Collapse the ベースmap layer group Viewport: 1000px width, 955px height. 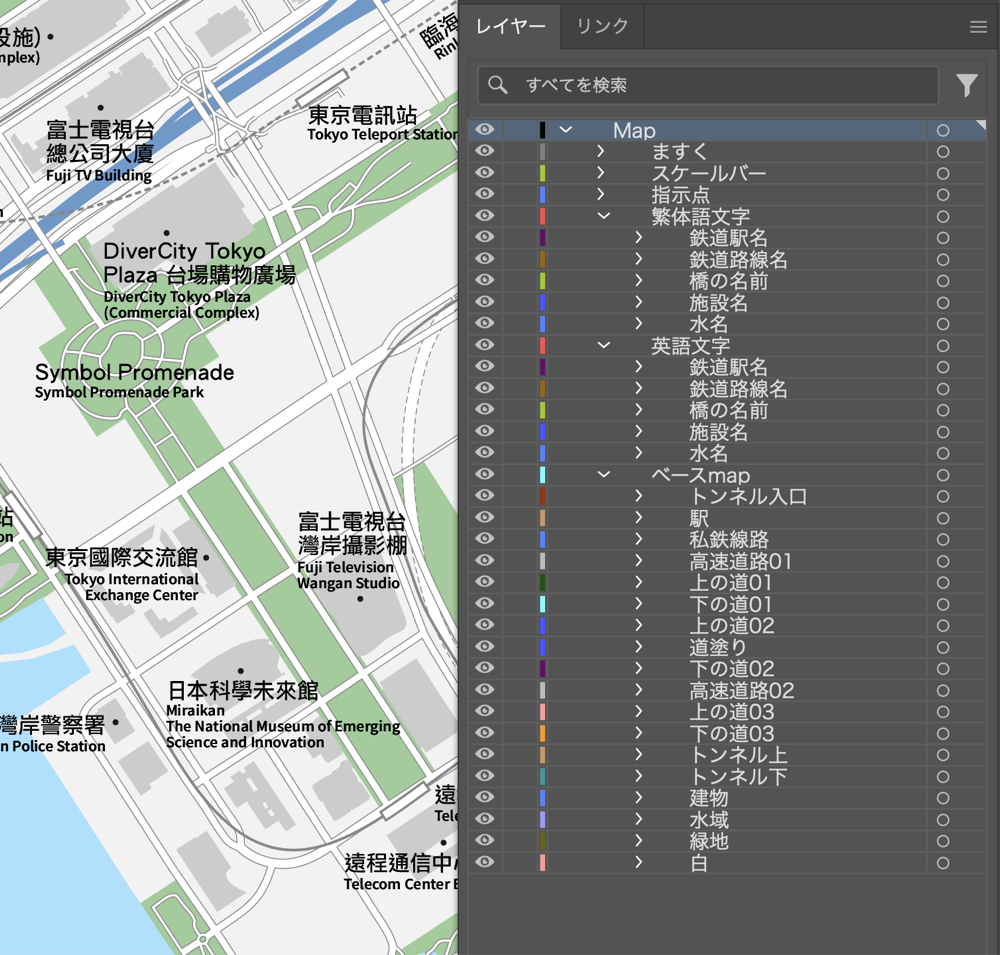[x=603, y=475]
